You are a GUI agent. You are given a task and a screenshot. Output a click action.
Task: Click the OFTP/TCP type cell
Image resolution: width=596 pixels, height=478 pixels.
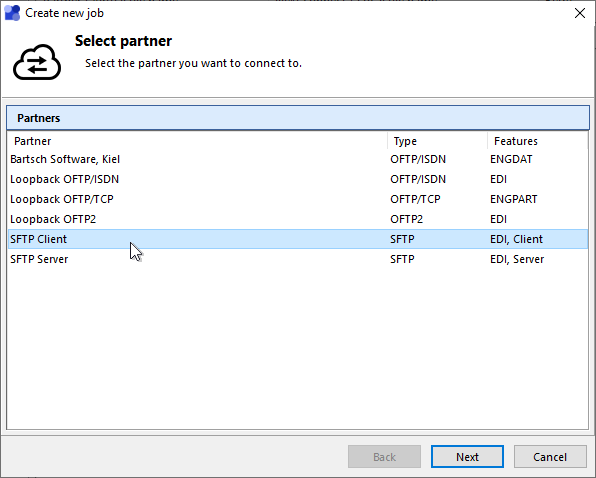[415, 199]
